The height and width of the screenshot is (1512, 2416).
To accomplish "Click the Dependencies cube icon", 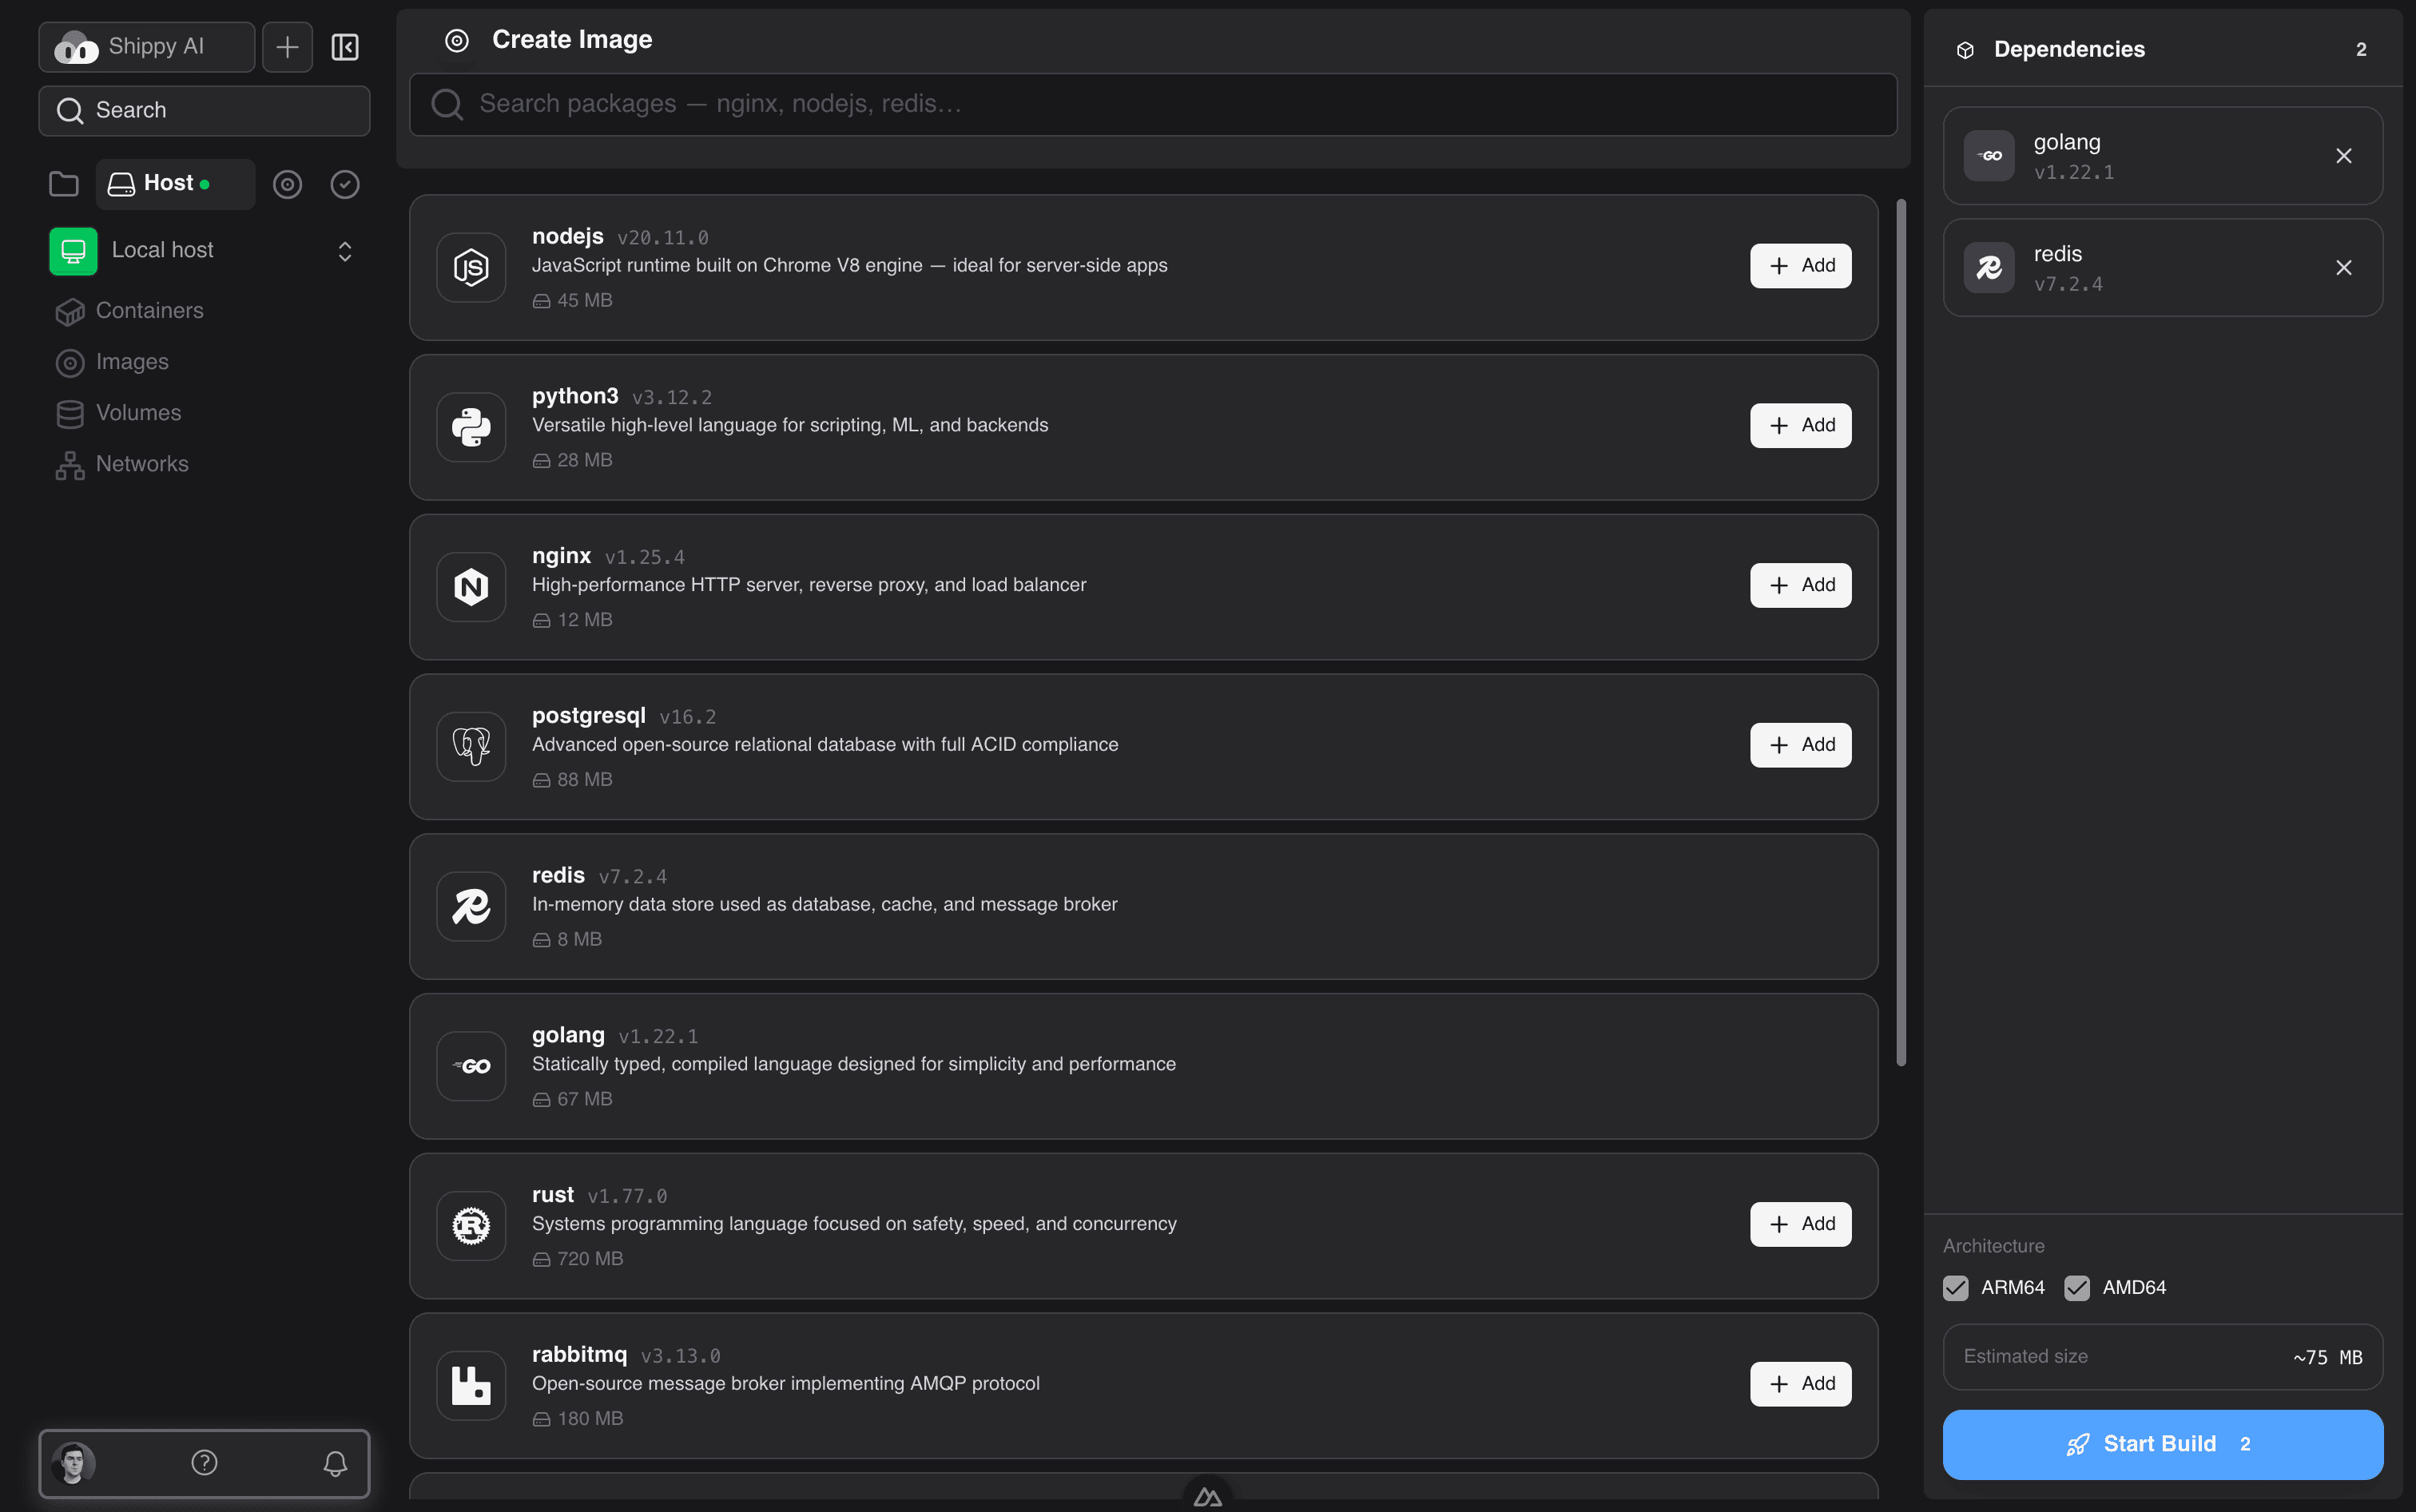I will [x=1965, y=50].
